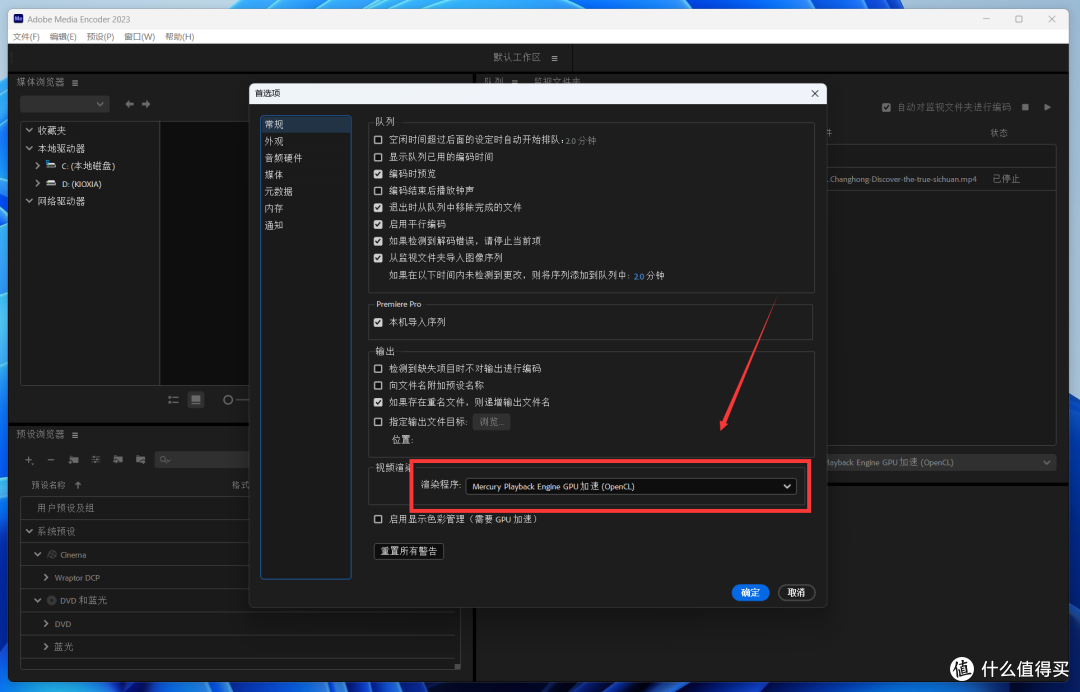Collapse the 系统预设 group

point(29,531)
